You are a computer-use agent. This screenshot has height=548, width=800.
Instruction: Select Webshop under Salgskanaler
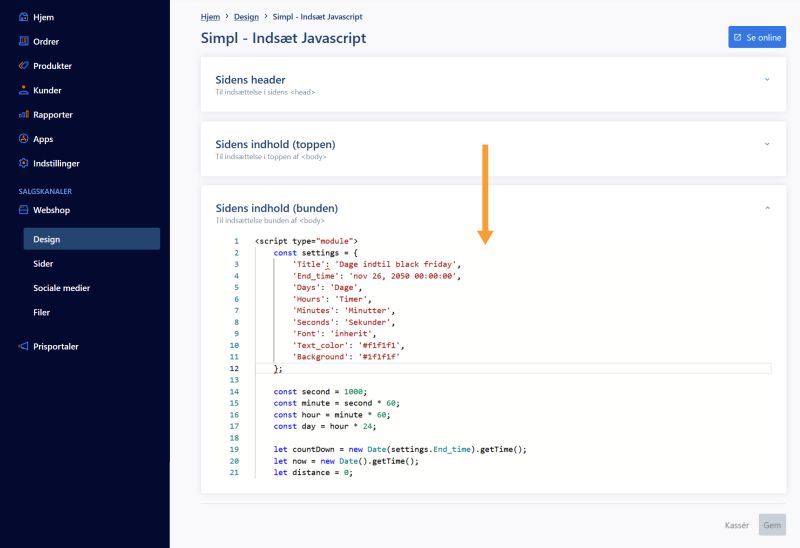coord(52,210)
